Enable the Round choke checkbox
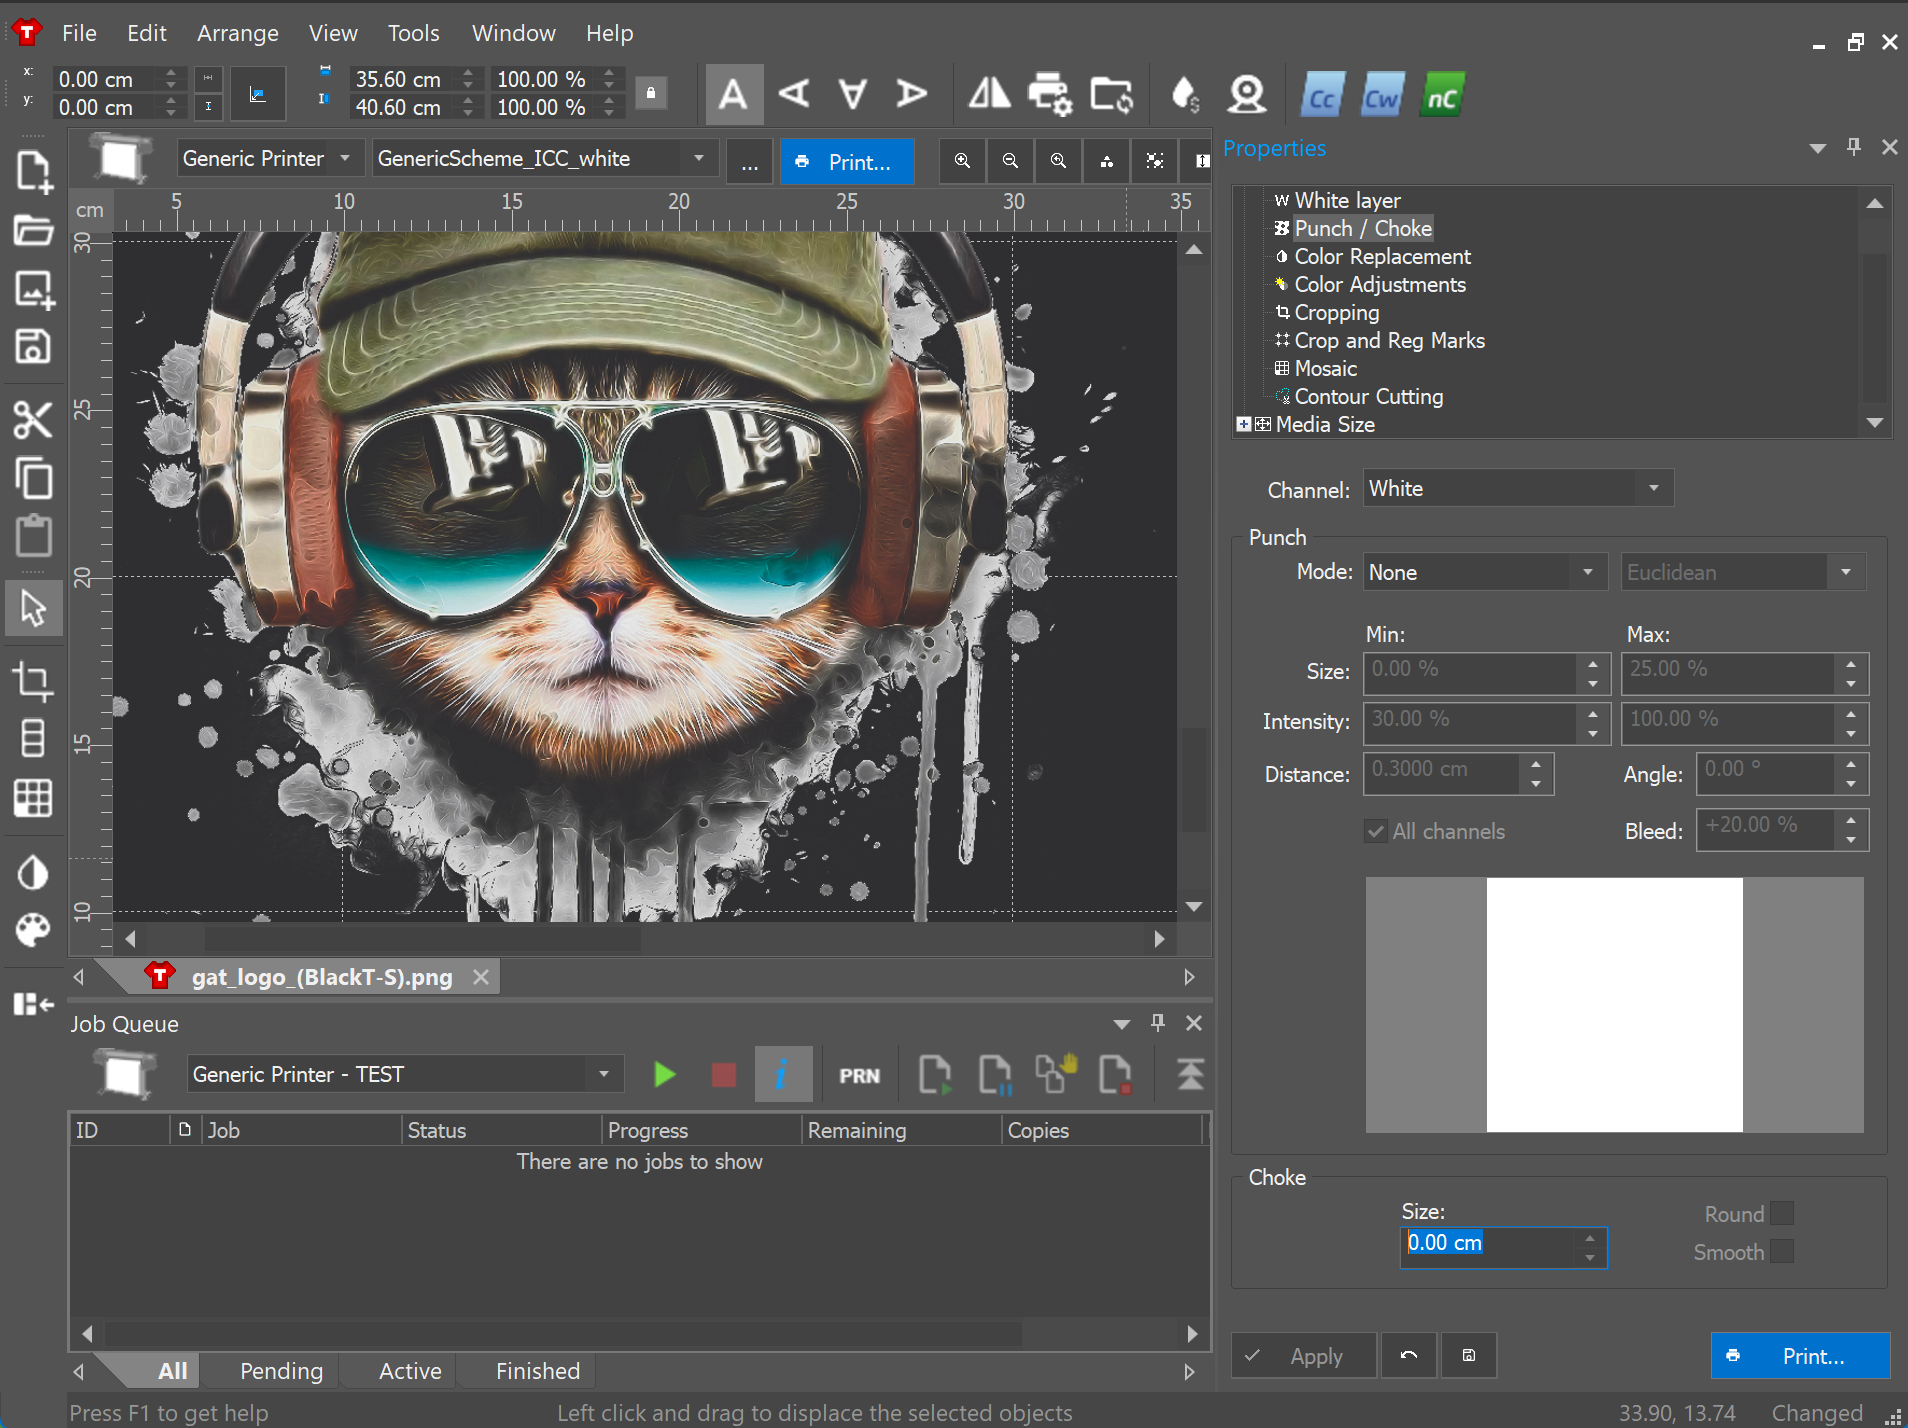 point(1781,1213)
